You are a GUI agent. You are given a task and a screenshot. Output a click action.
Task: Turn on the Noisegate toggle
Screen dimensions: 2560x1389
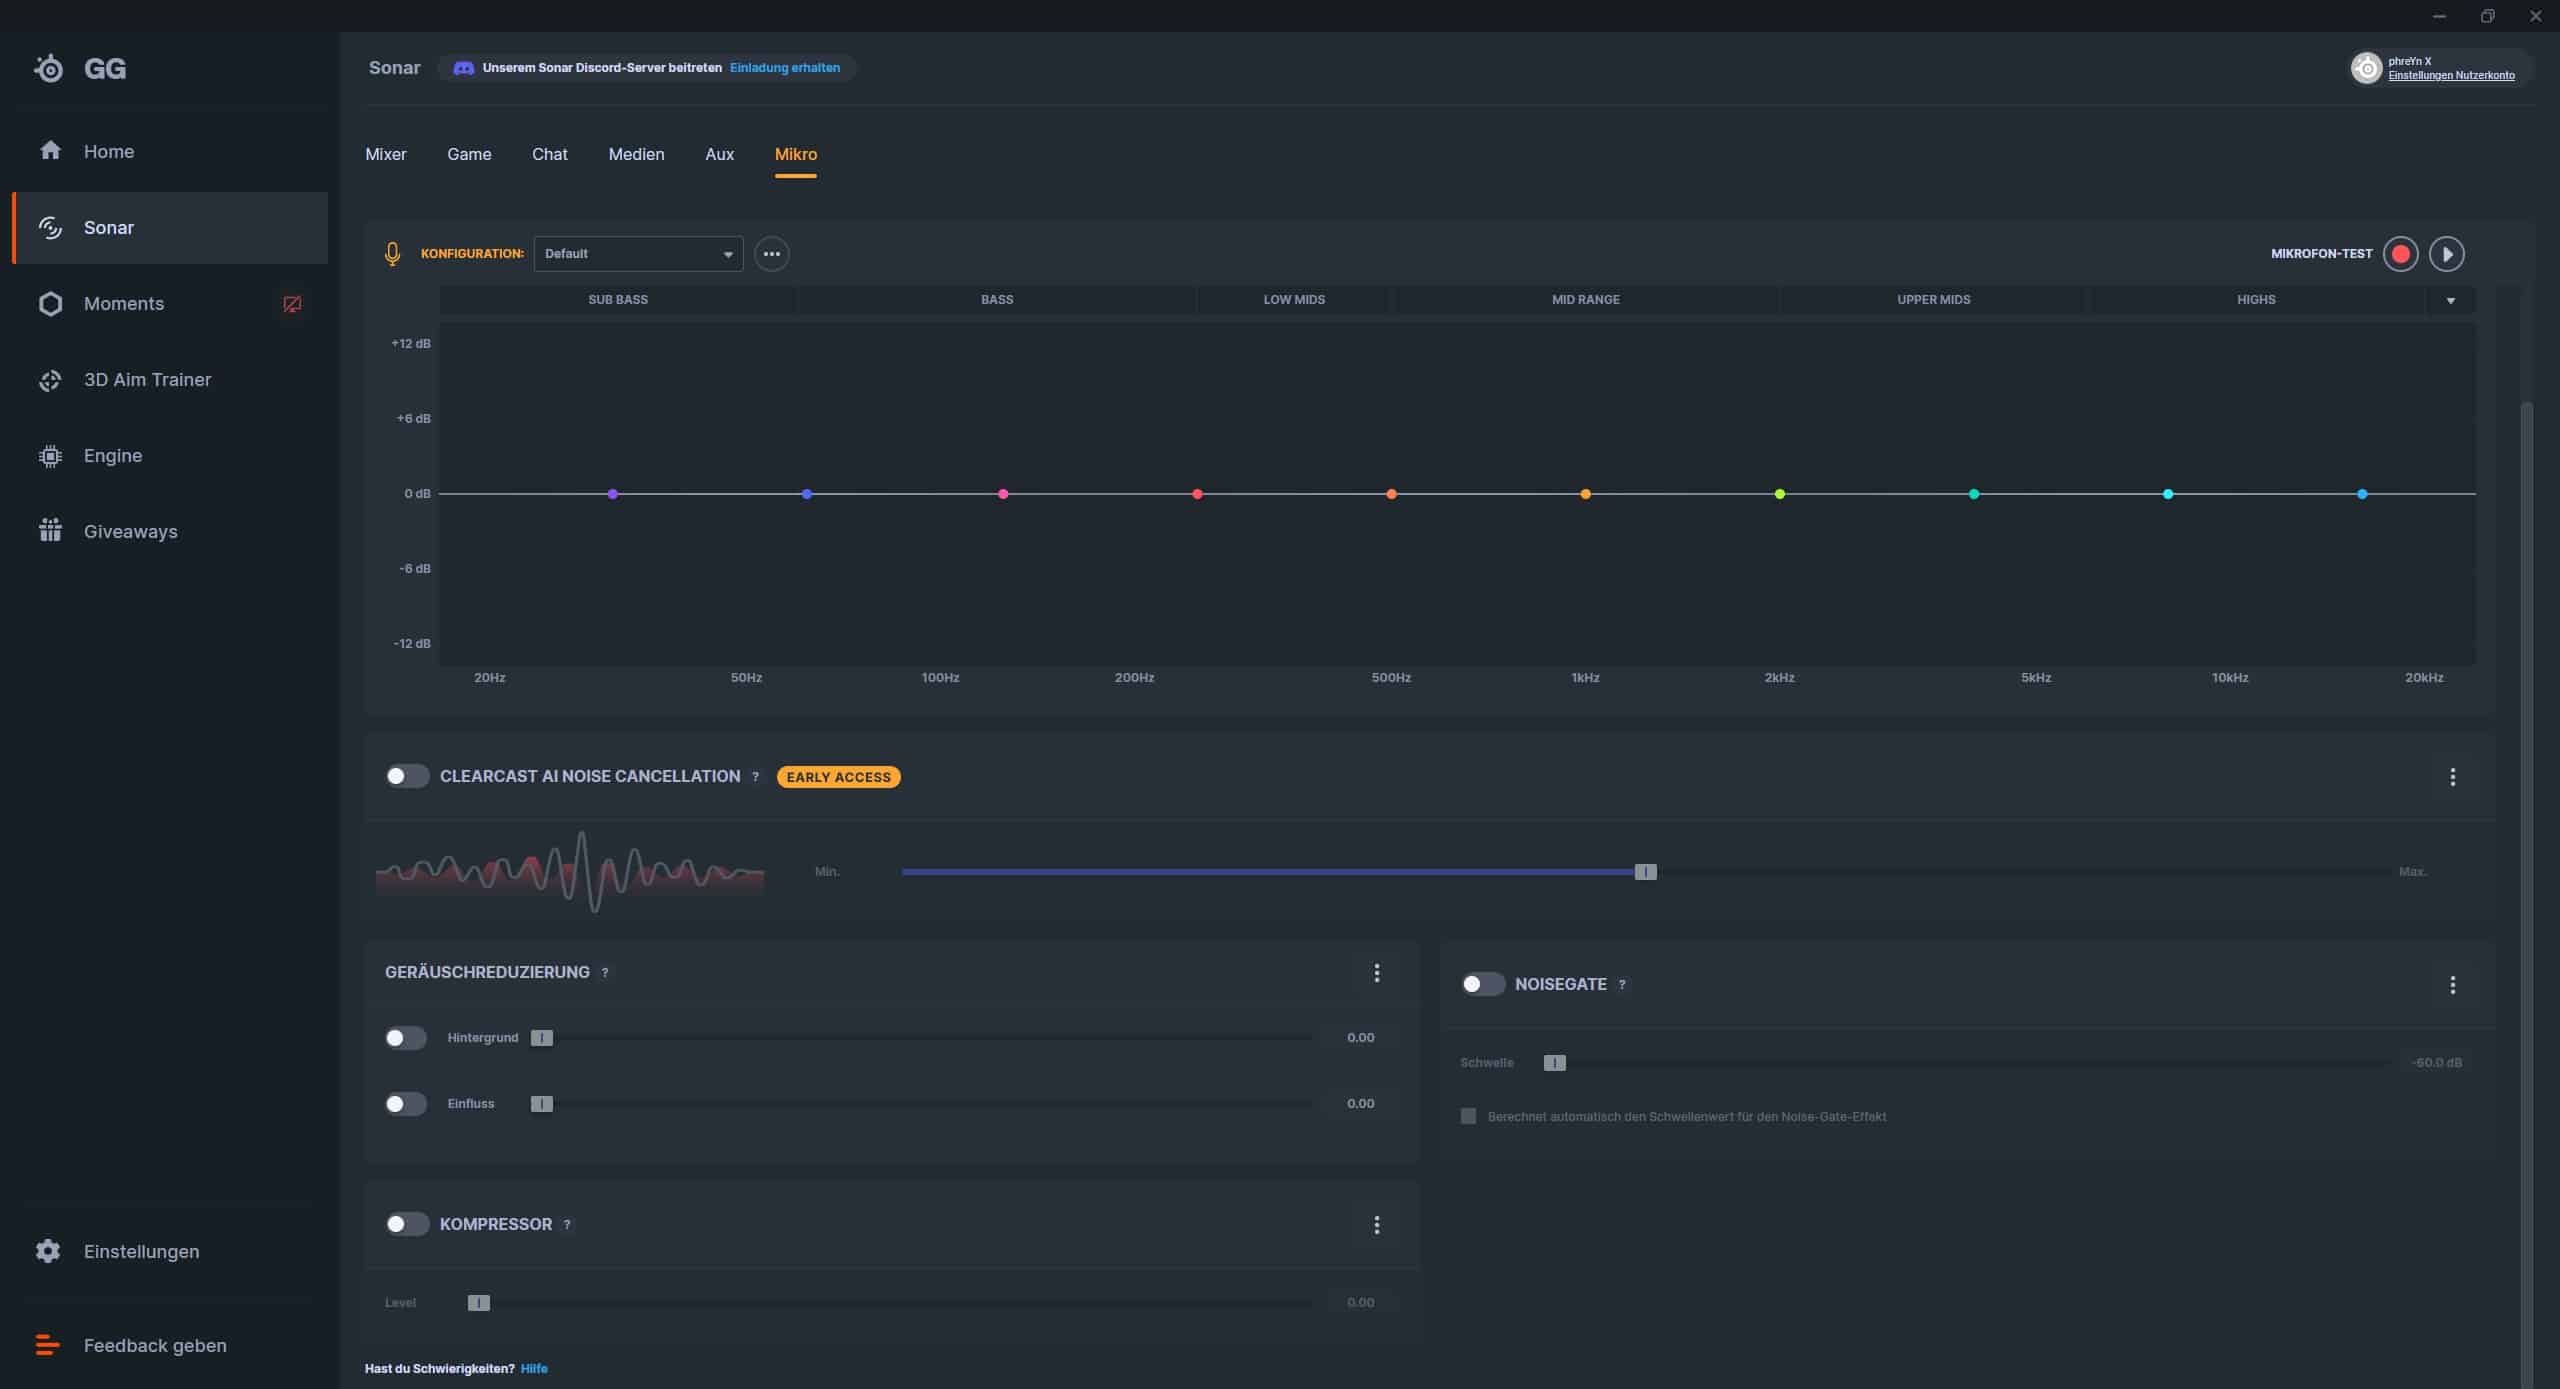1482,984
